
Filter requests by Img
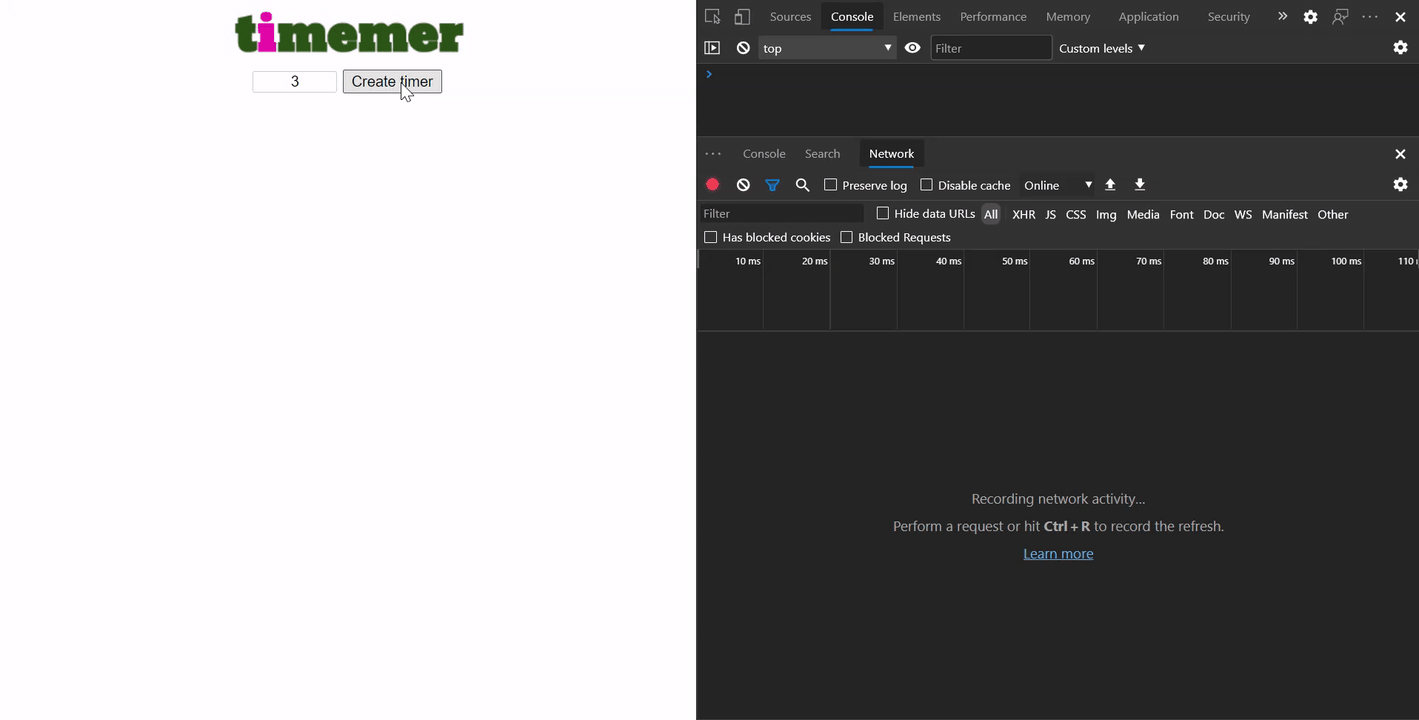1105,214
